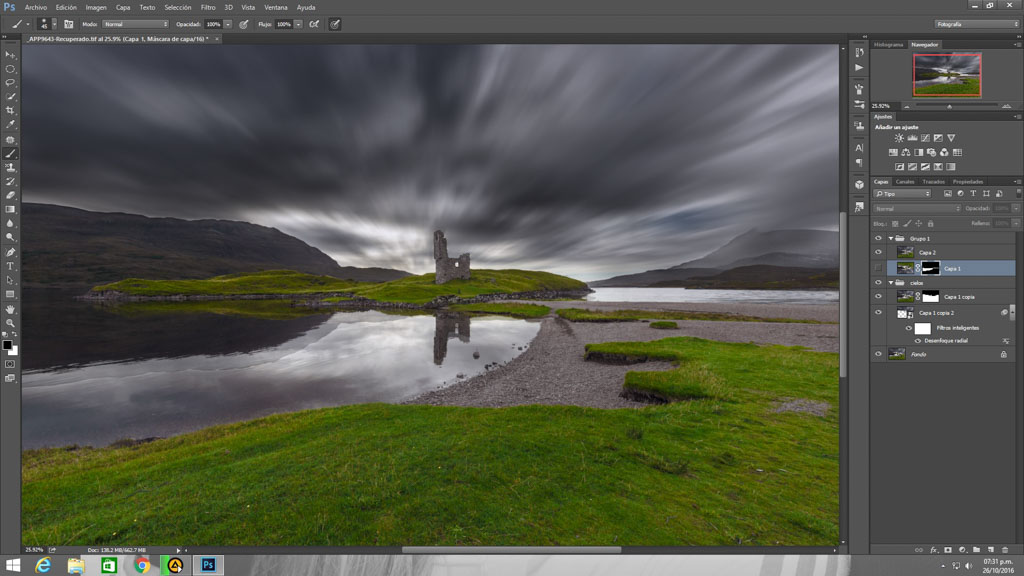The width and height of the screenshot is (1024, 576).
Task: Select the Hand tool
Action: 10,309
